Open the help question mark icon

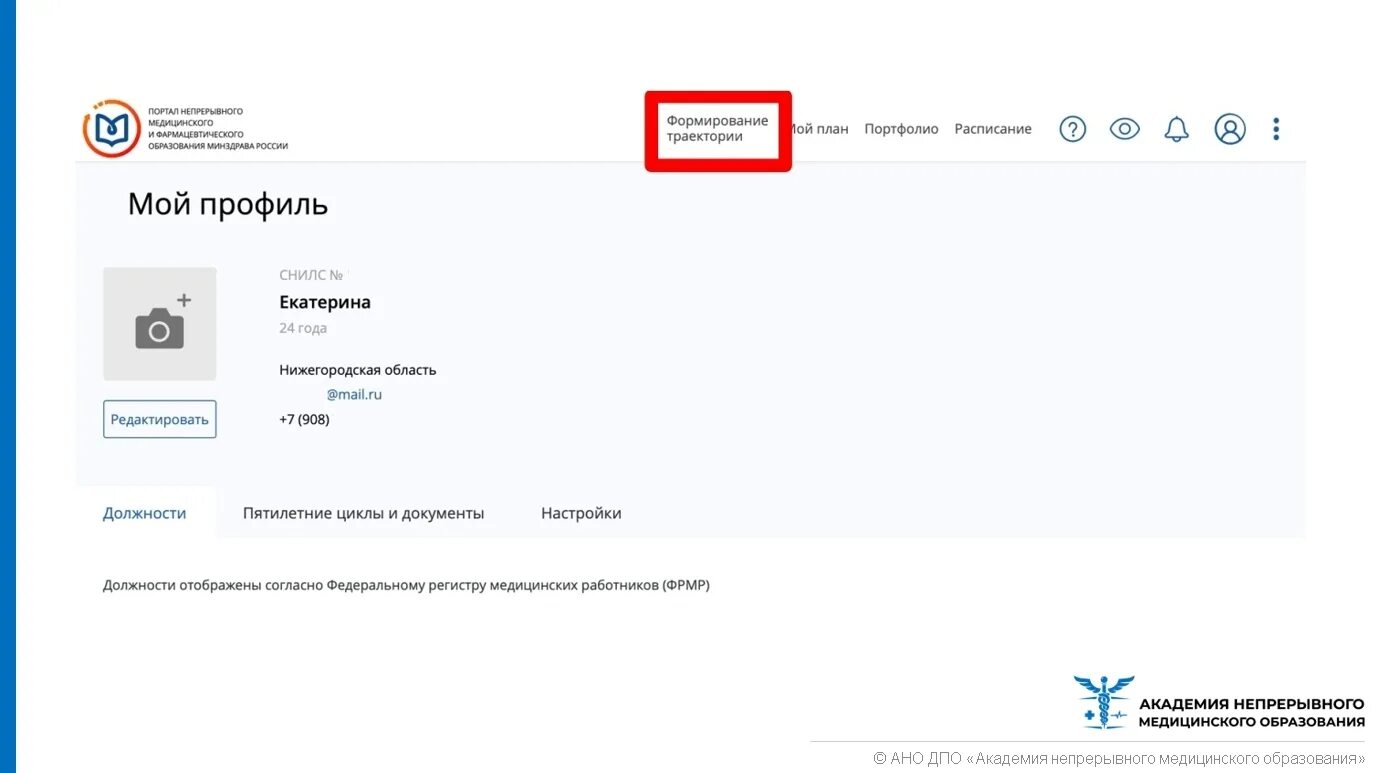point(1072,129)
